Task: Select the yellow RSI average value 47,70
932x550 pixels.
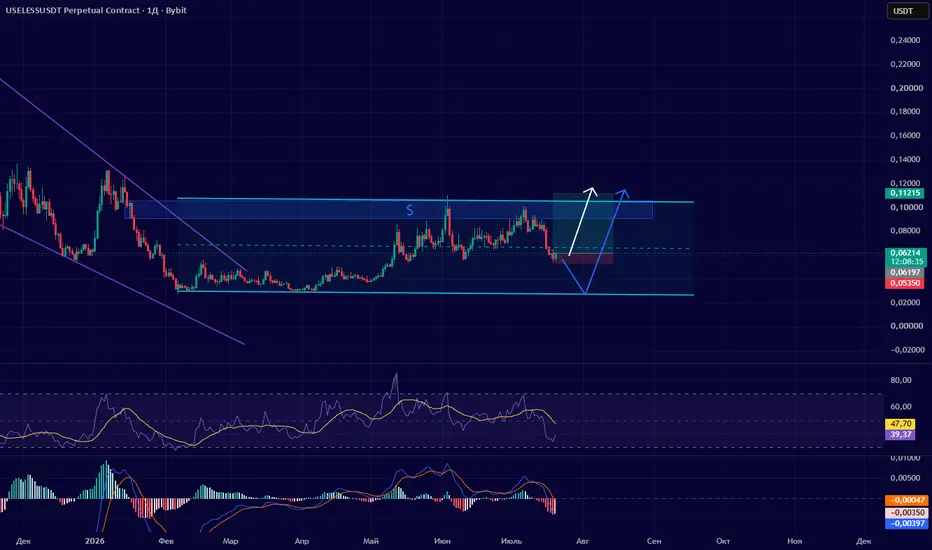Action: pos(900,424)
